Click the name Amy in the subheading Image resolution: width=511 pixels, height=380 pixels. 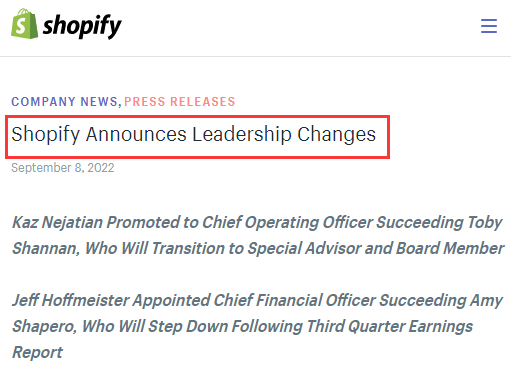click(x=486, y=300)
